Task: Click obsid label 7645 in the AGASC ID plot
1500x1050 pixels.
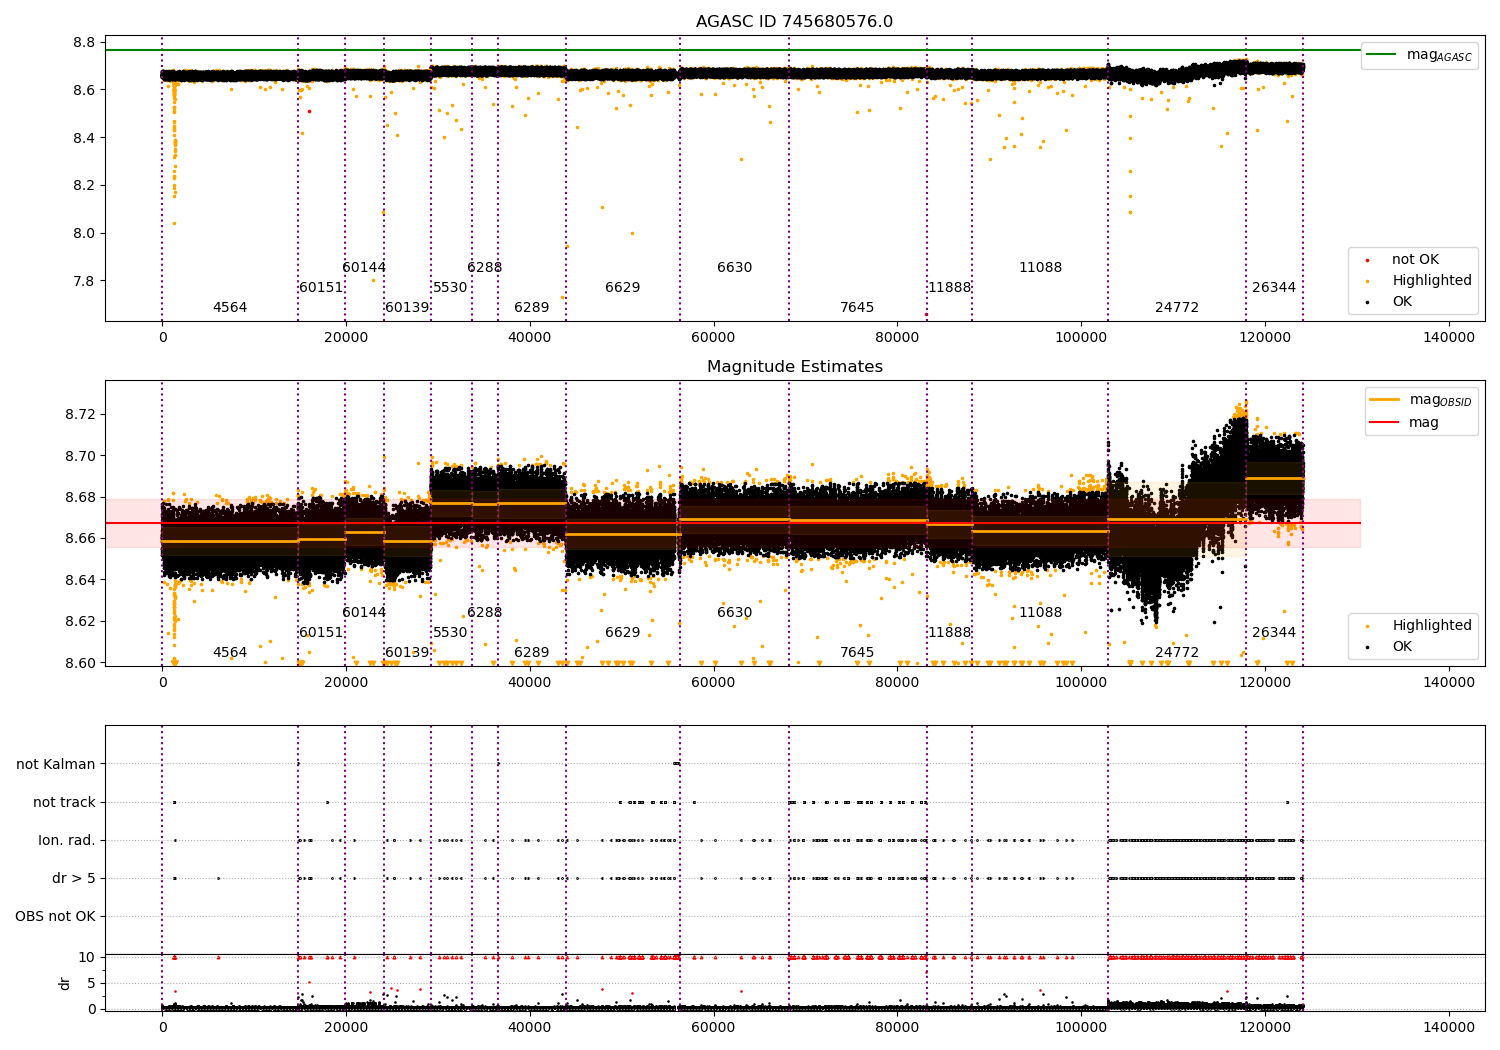Action: 857,308
